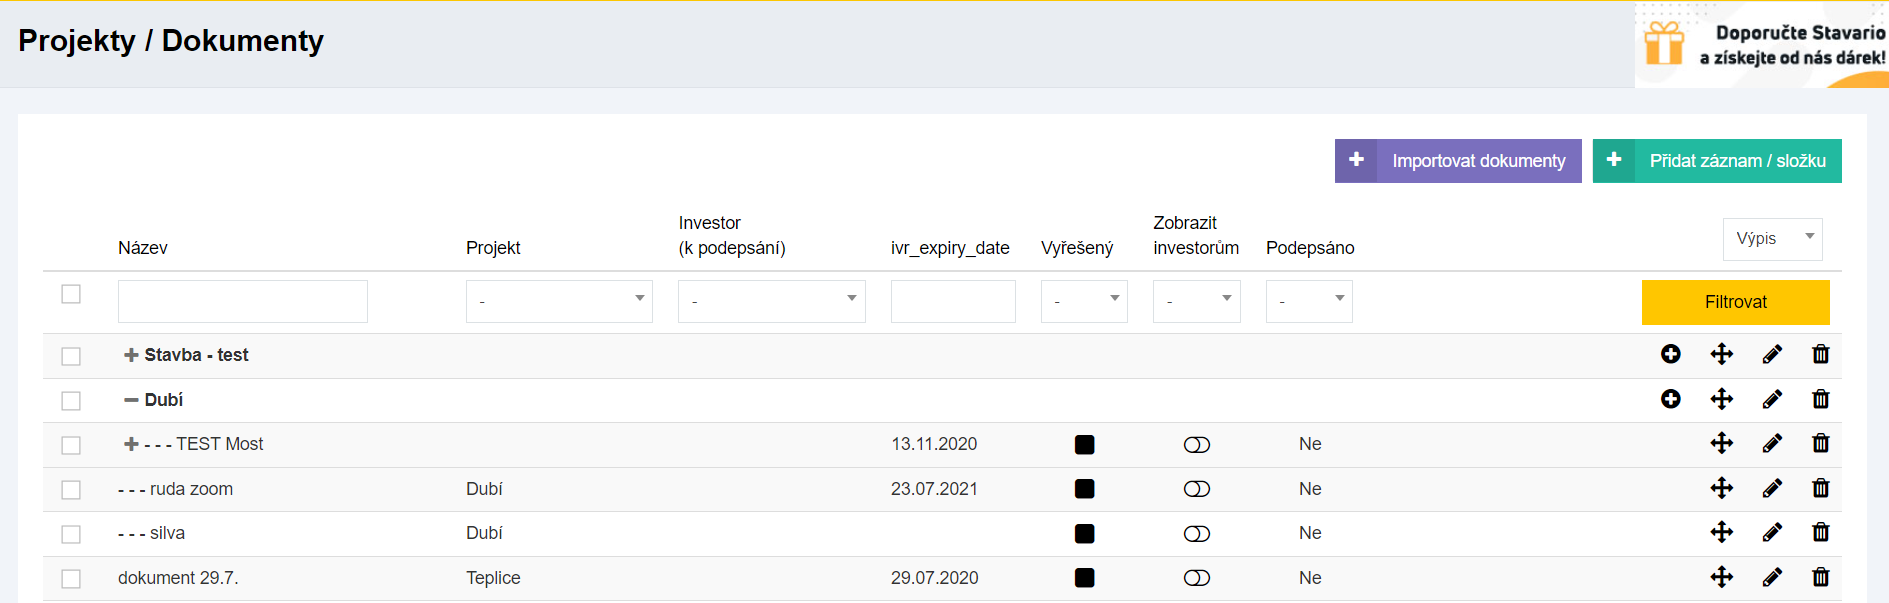Click the ivr_expiry_date column header
Viewport: 1889px width, 603px height.
(x=949, y=248)
